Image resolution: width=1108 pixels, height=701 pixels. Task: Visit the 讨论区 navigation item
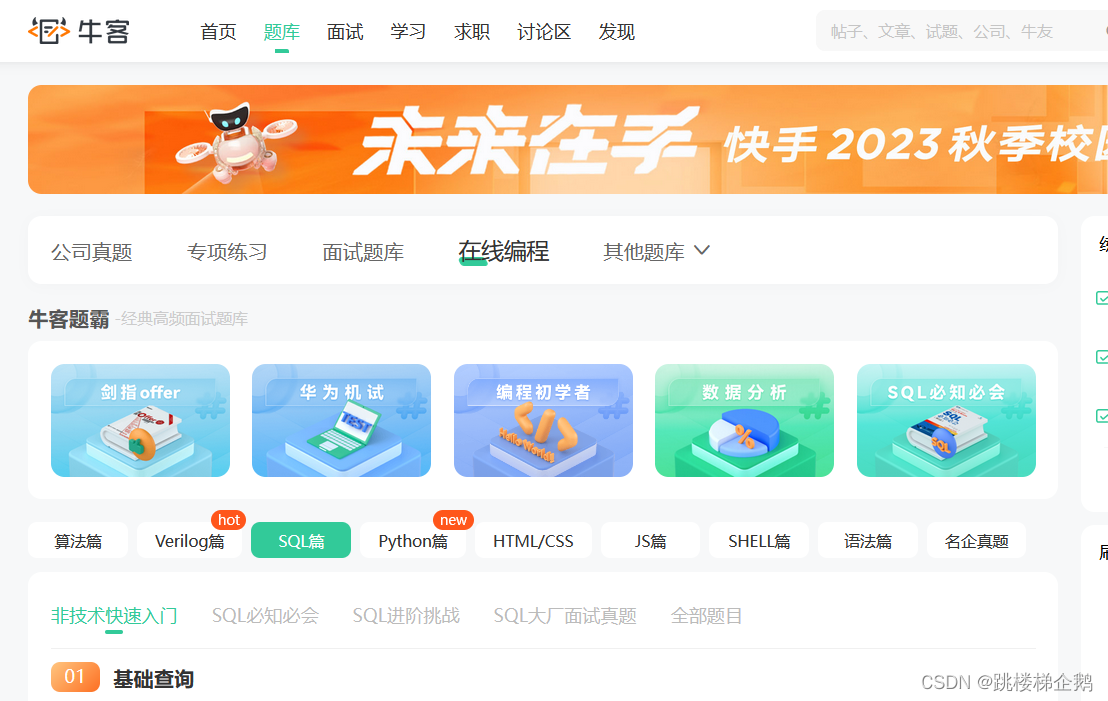[544, 32]
